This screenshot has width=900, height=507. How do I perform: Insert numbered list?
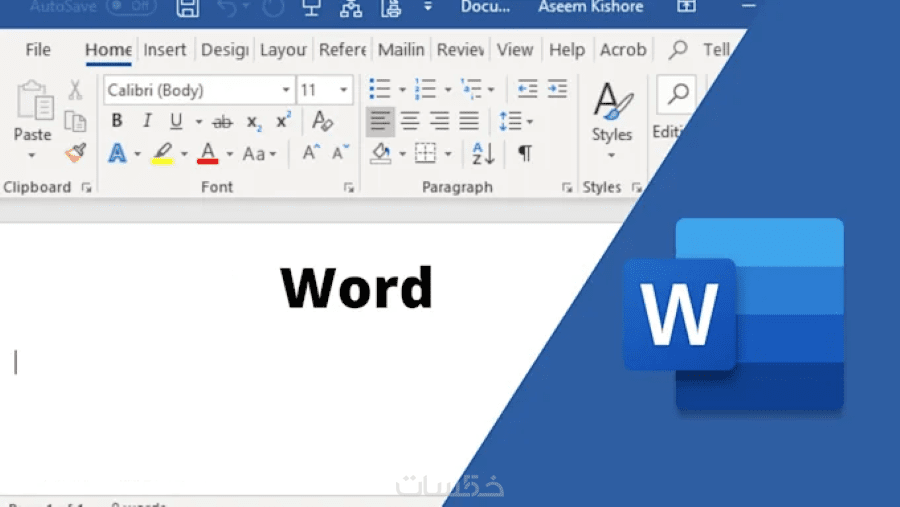point(425,89)
